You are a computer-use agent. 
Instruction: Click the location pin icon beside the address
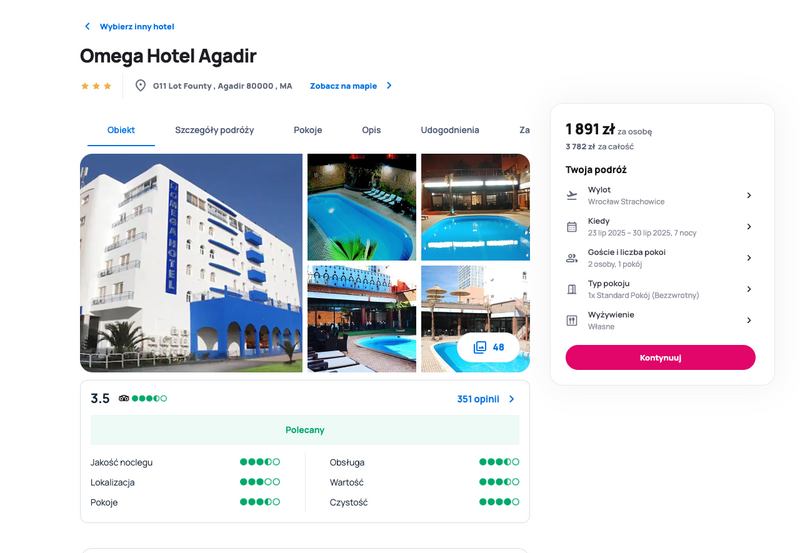click(140, 86)
